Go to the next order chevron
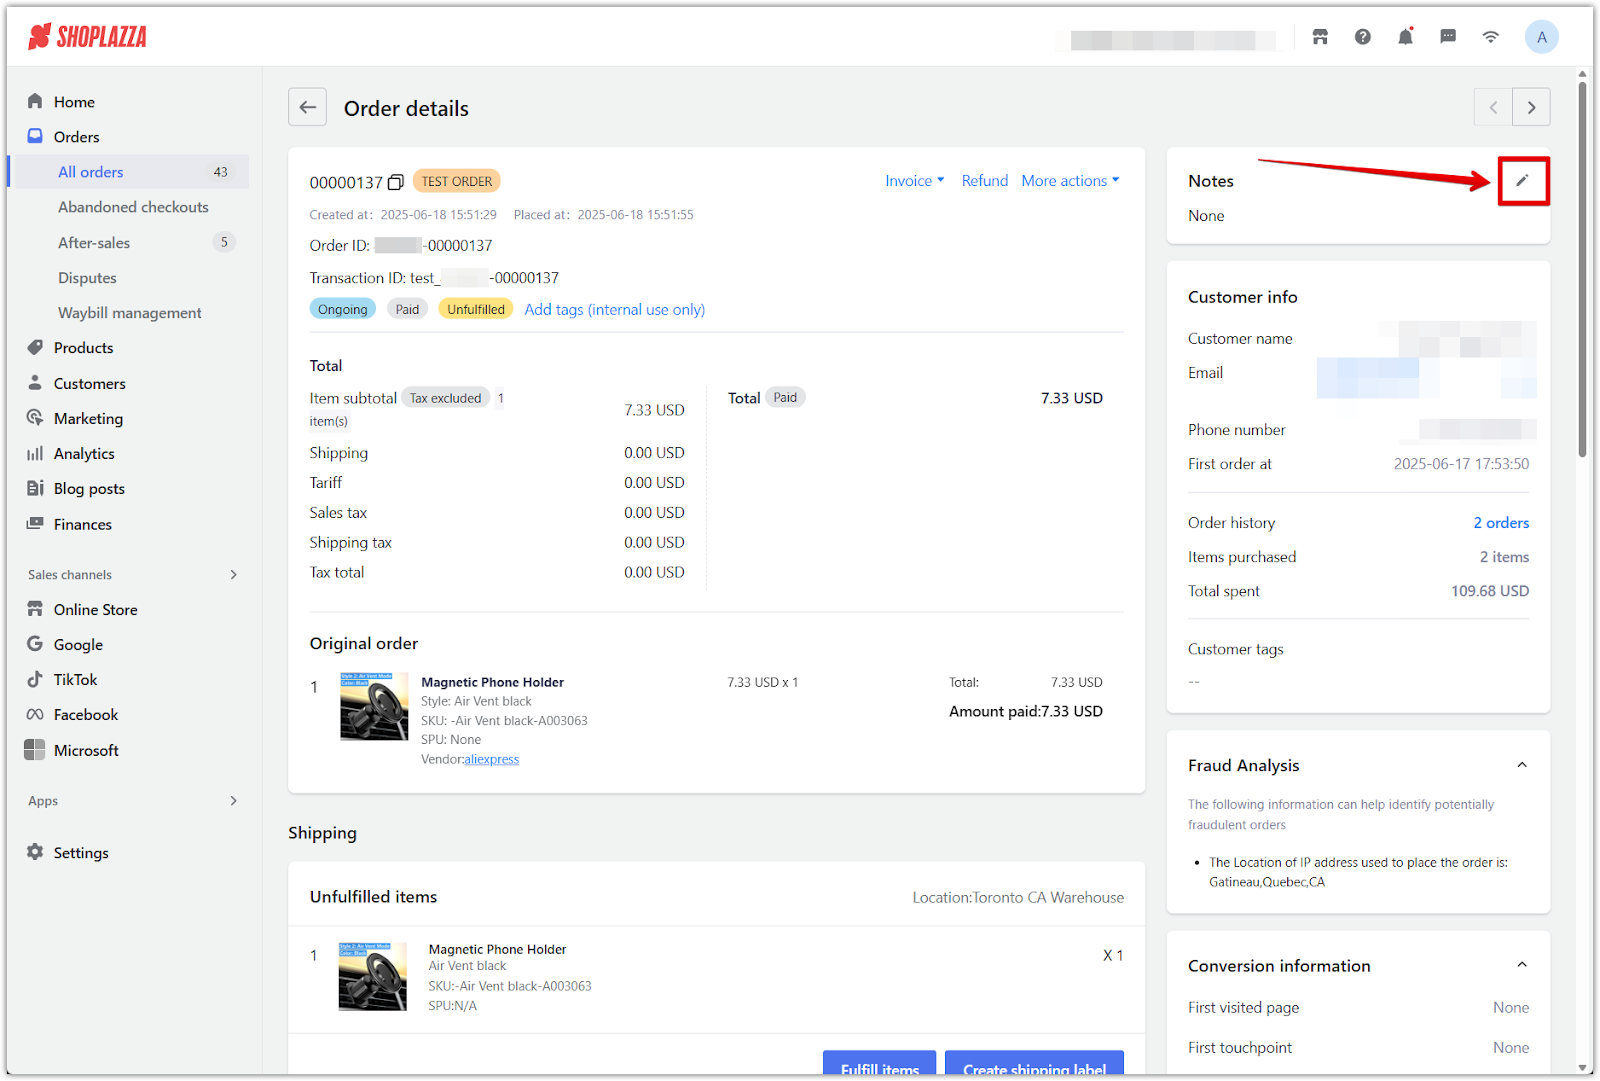The width and height of the screenshot is (1600, 1081). point(1531,107)
